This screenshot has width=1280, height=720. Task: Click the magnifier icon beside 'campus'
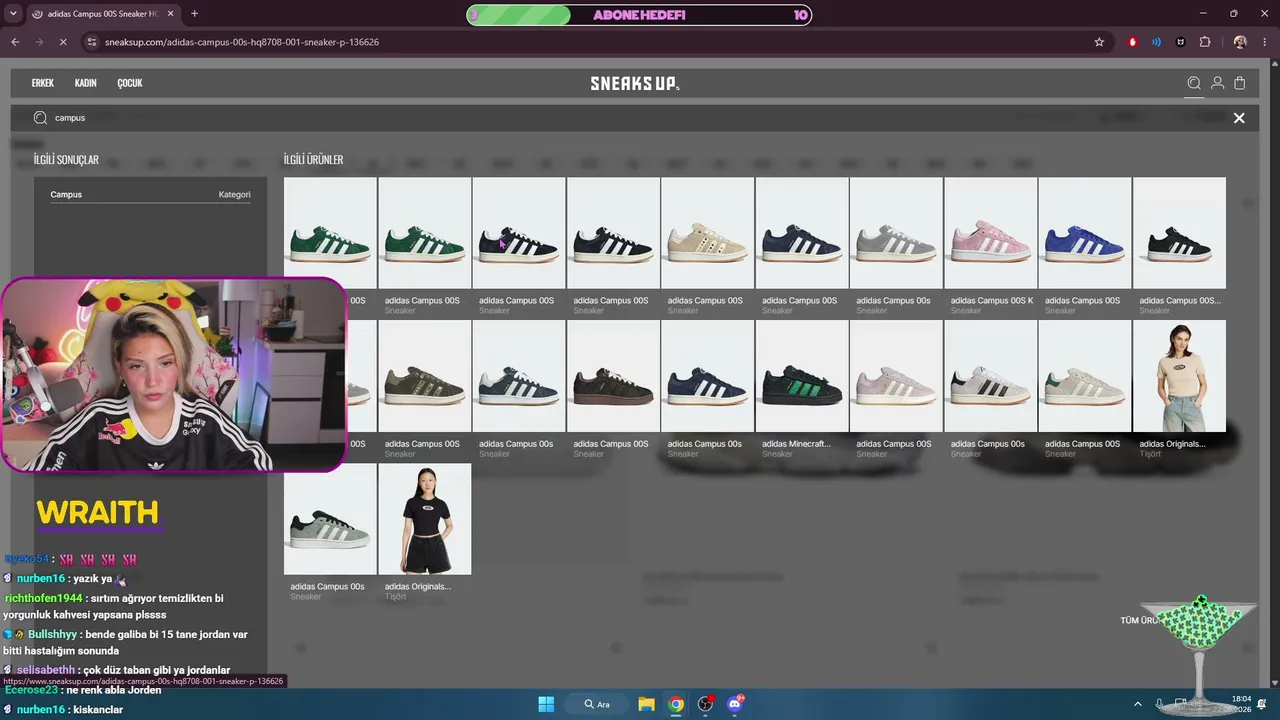(41, 118)
